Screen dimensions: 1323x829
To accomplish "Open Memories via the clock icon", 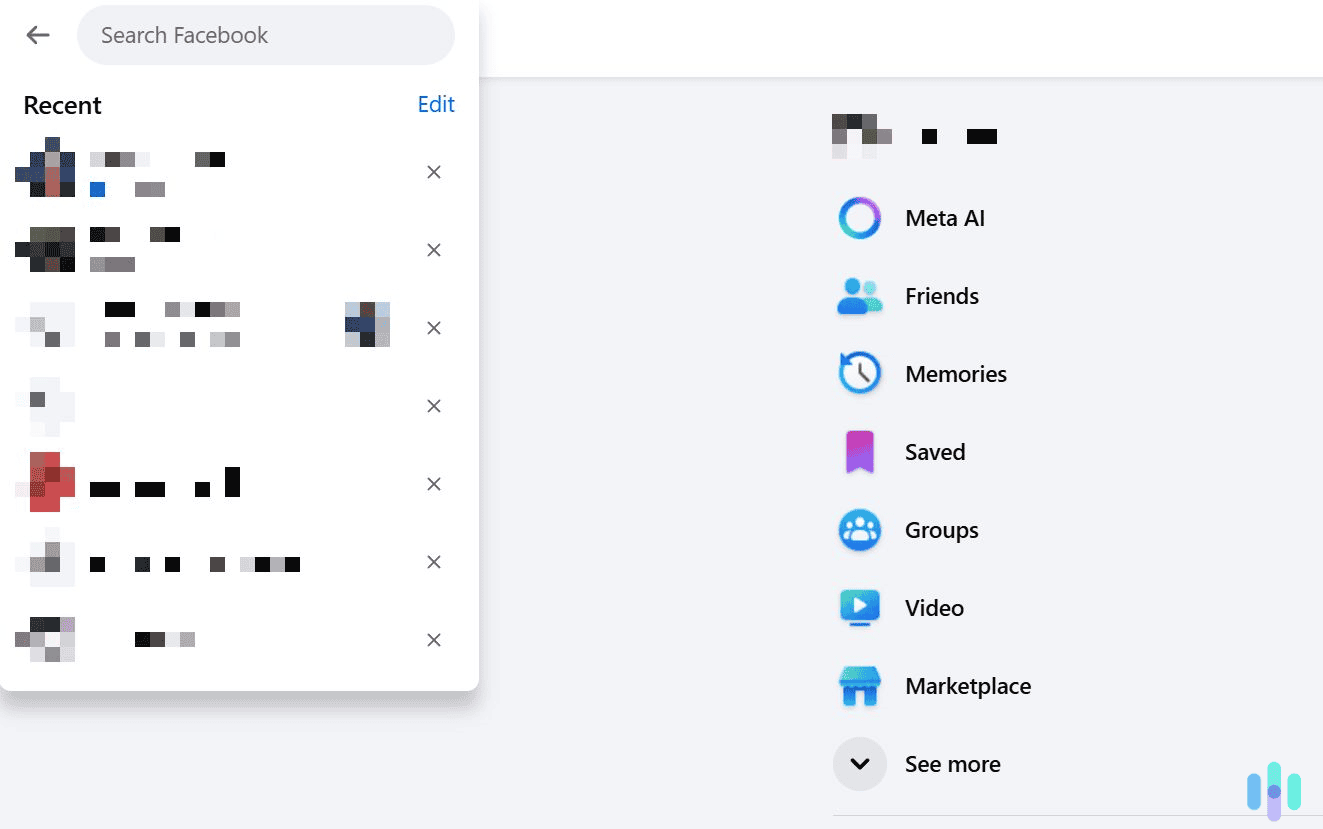I will click(x=859, y=373).
